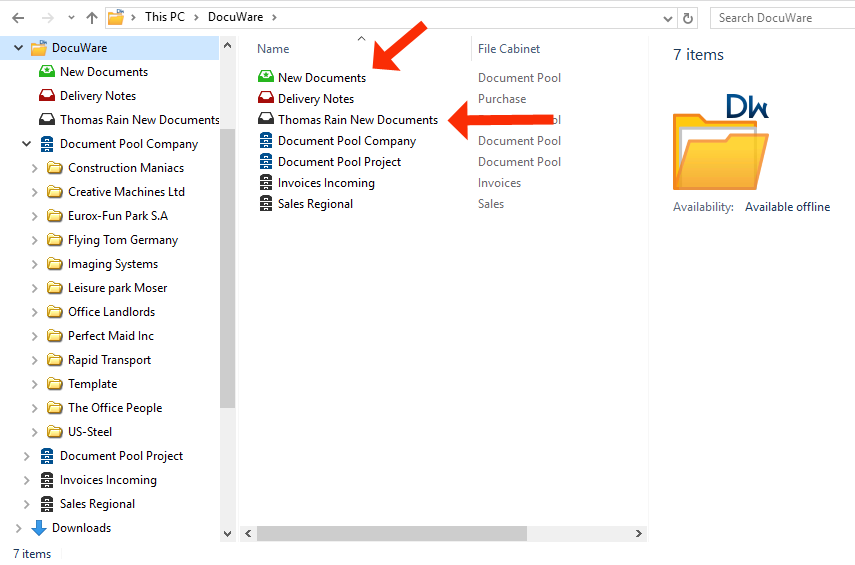Click New Documents tray icon in file list

266,76
